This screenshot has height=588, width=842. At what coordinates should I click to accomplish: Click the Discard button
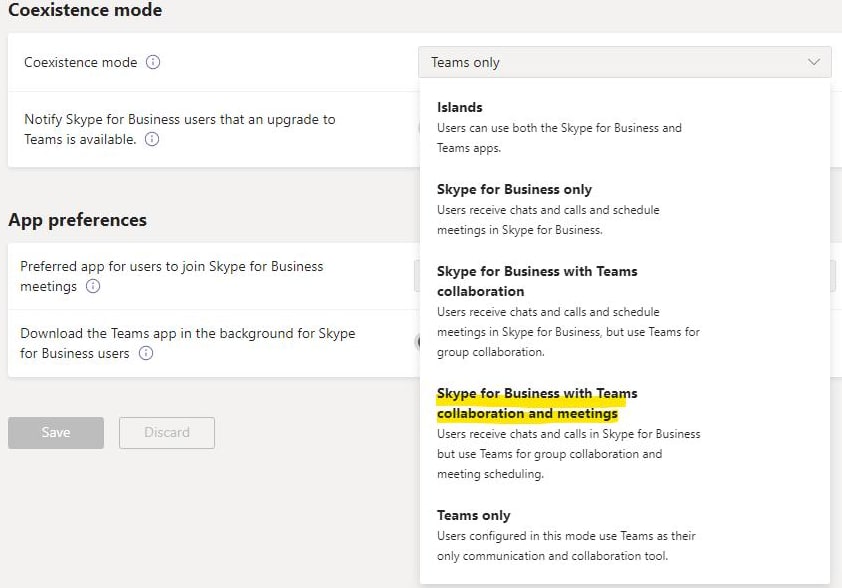pos(167,433)
